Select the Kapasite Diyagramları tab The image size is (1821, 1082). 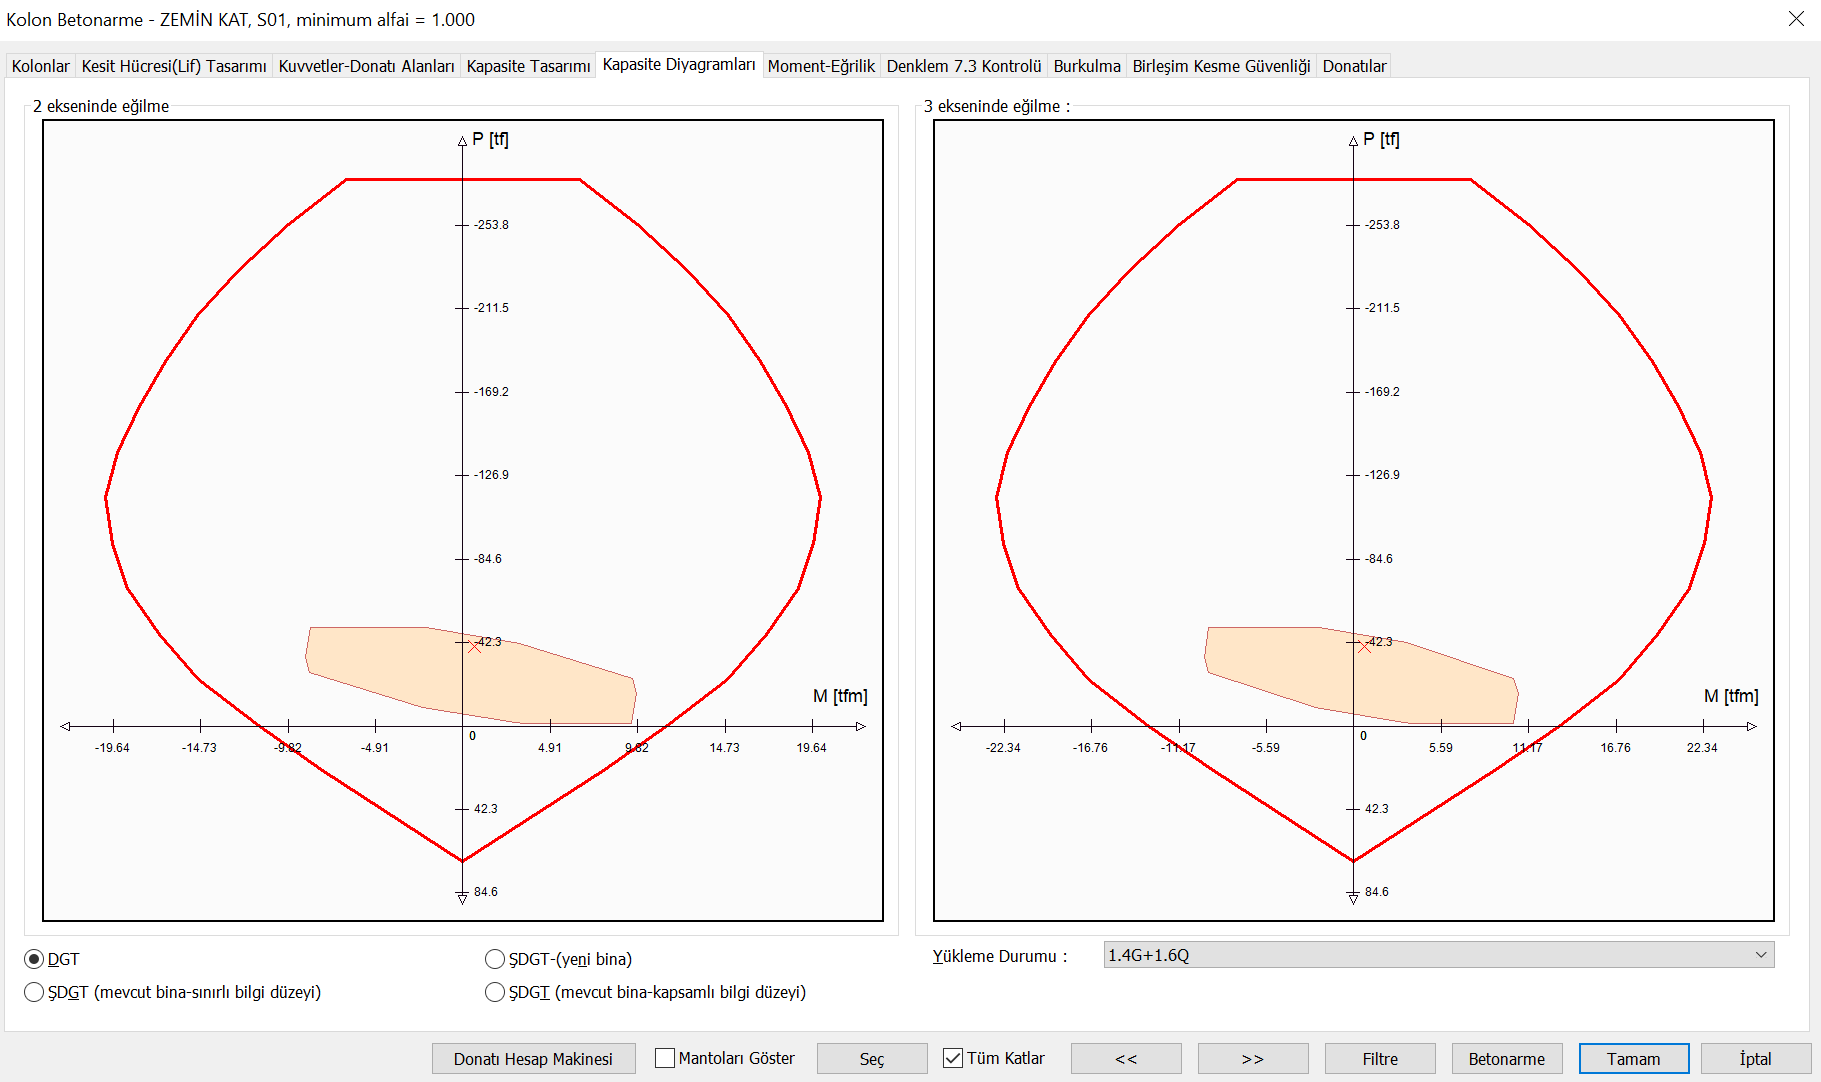pyautogui.click(x=679, y=64)
